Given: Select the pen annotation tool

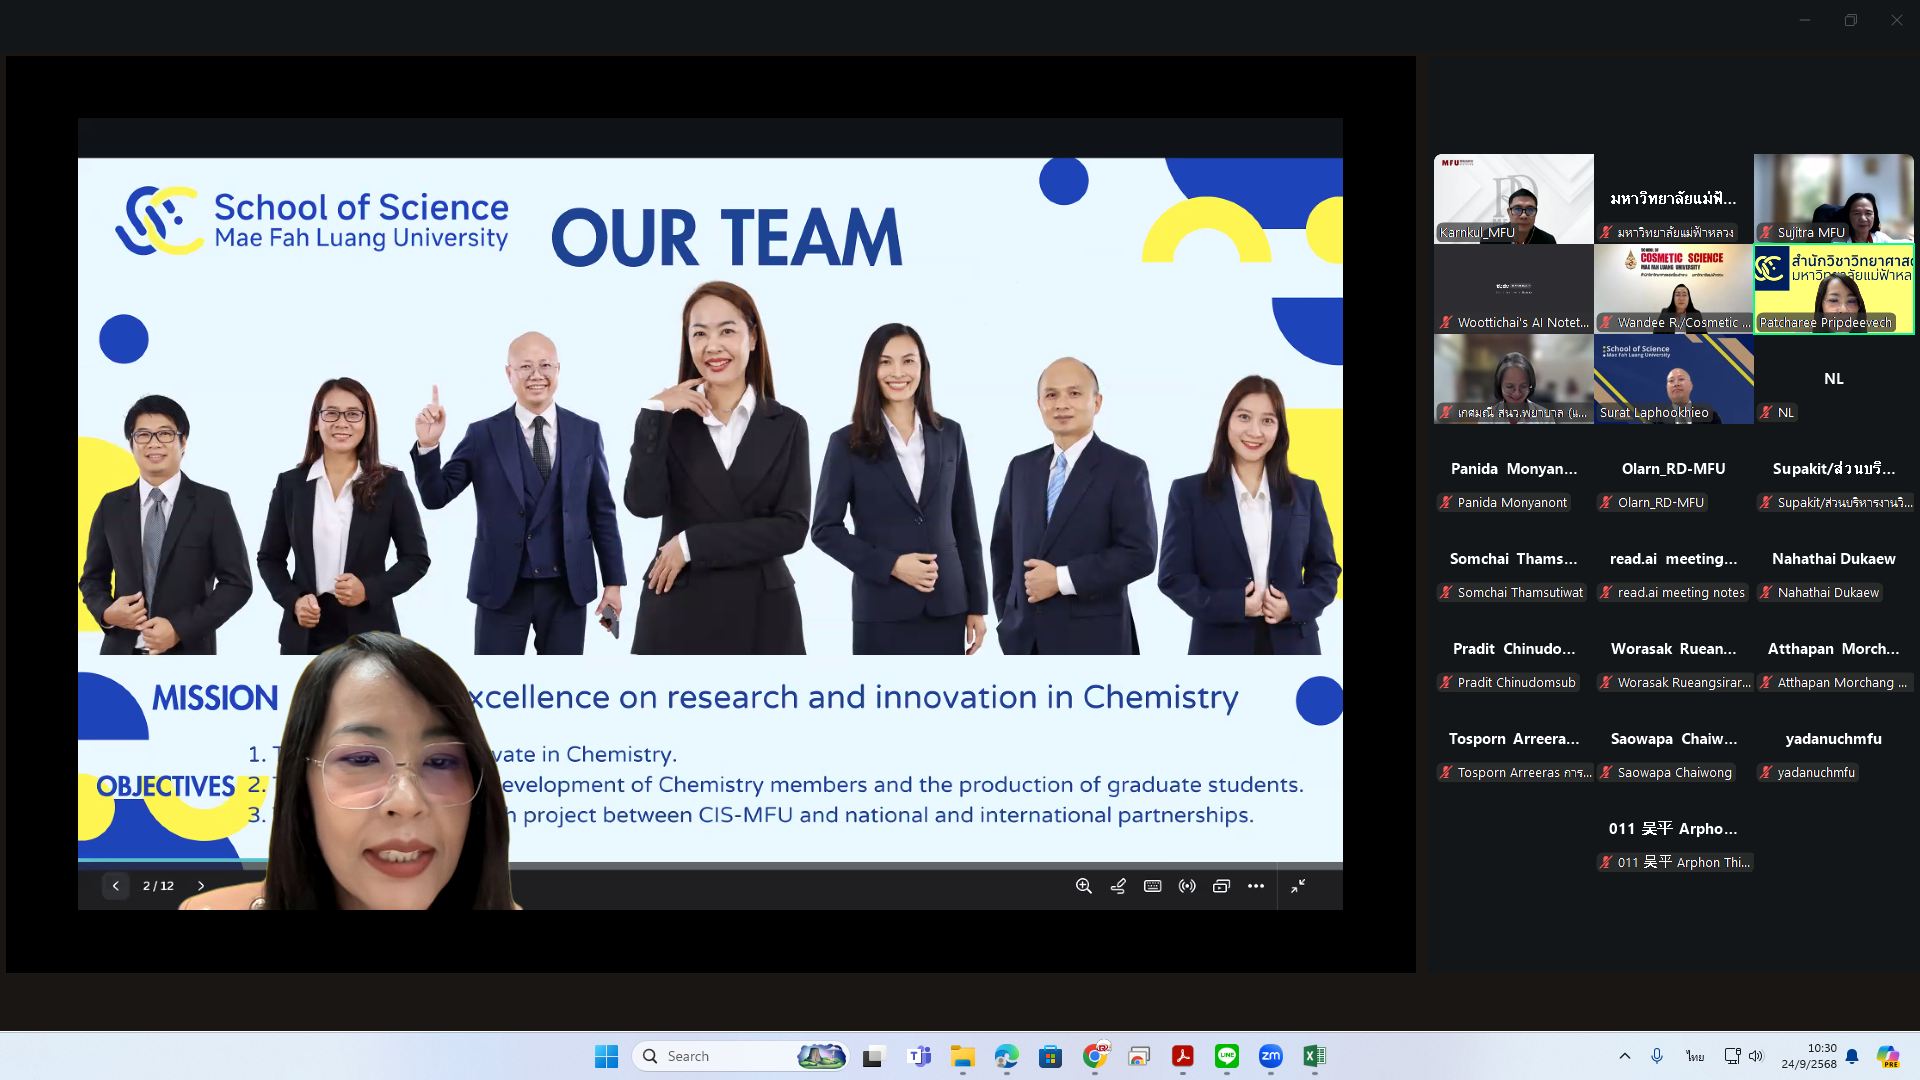Looking at the screenshot, I should 1118,886.
